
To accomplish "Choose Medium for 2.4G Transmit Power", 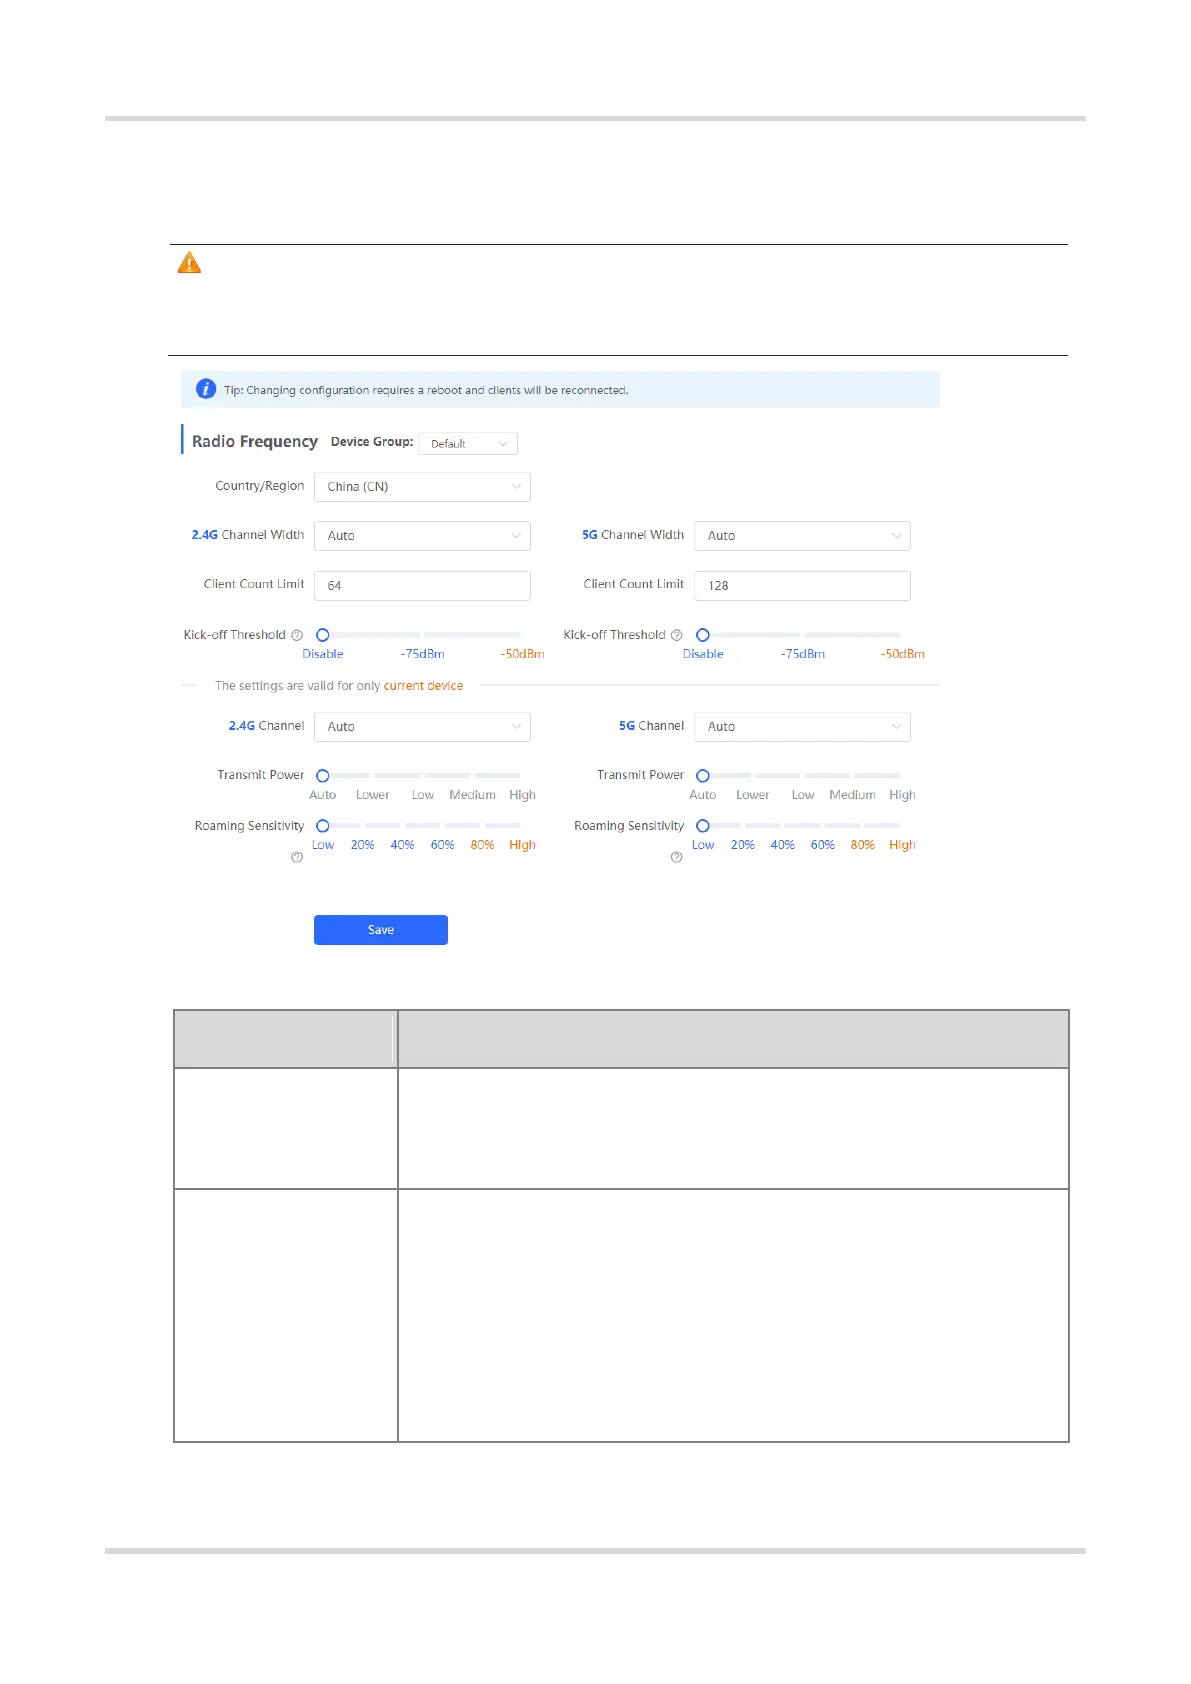I will pyautogui.click(x=472, y=795).
